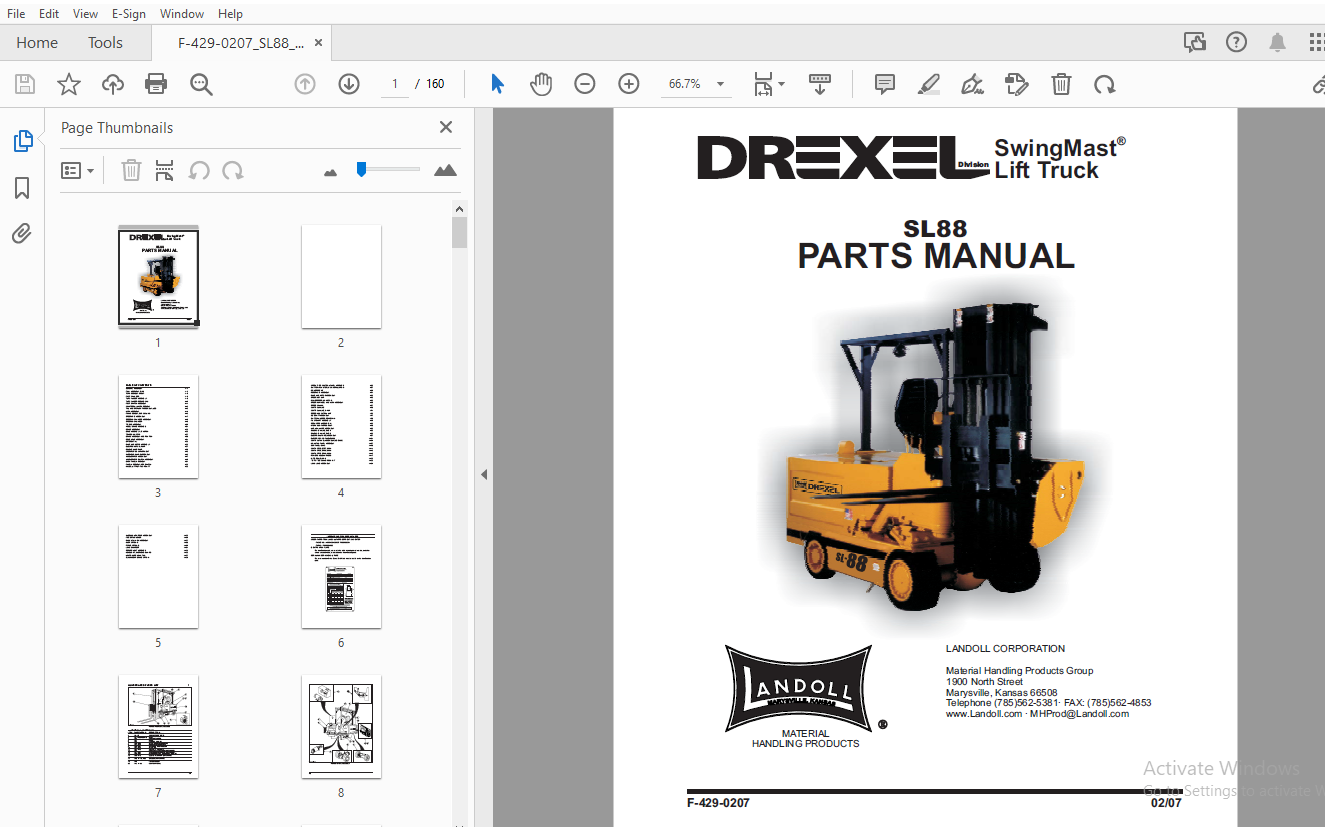Switch to the Tools tab
1325x827 pixels.
coord(105,43)
